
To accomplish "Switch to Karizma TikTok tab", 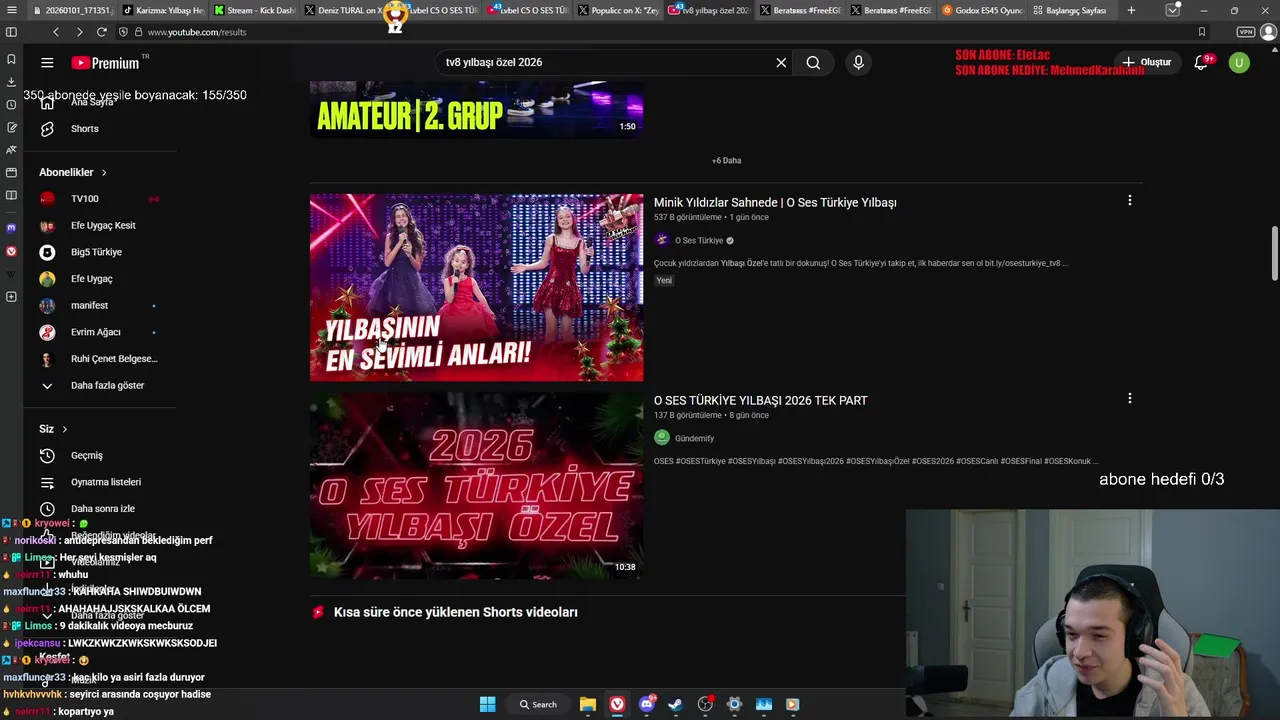I will (x=162, y=10).
